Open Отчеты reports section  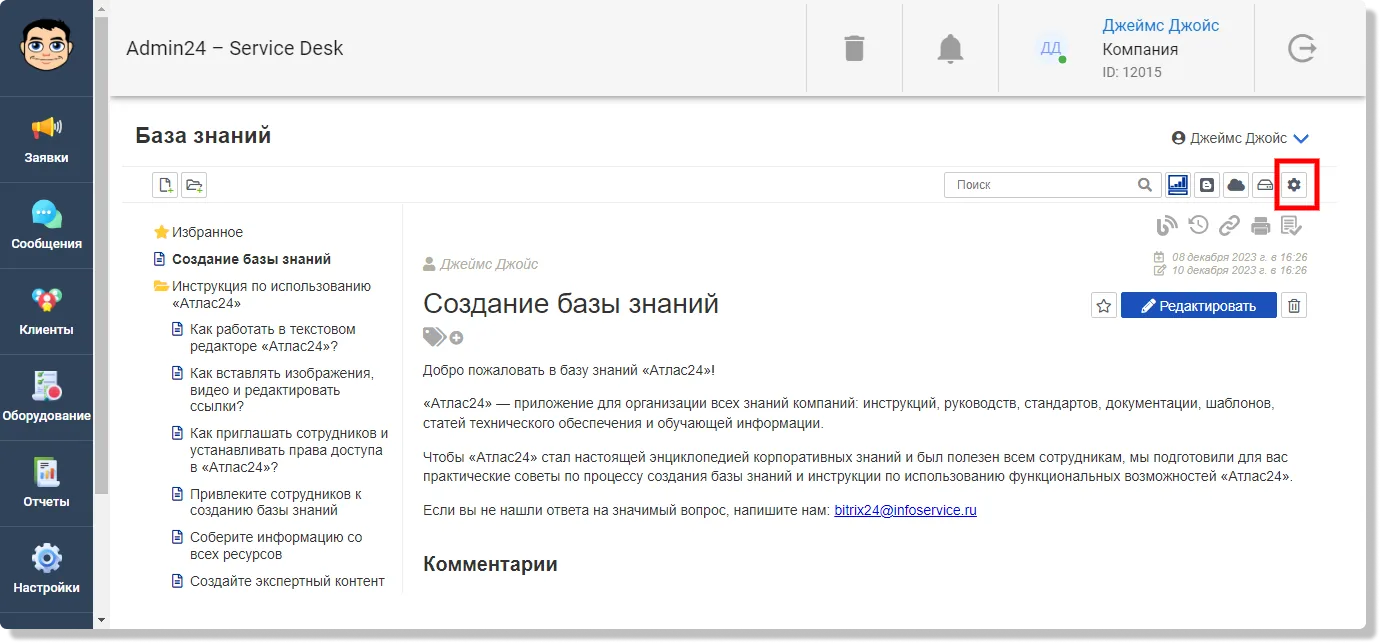pyautogui.click(x=46, y=483)
